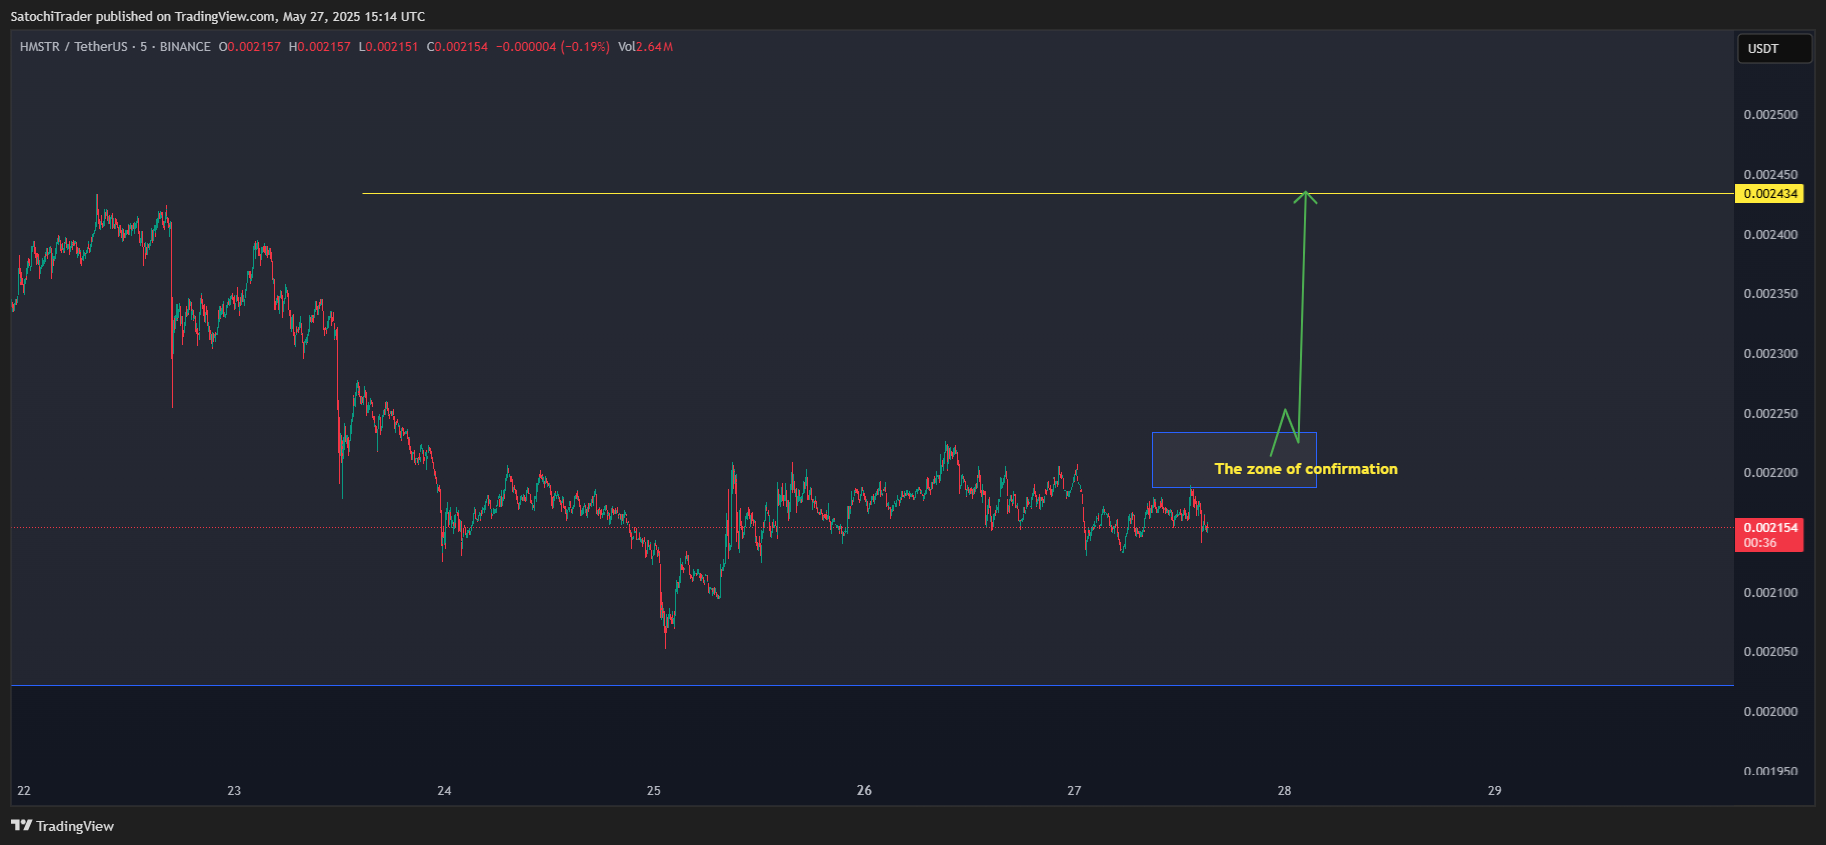The width and height of the screenshot is (1826, 845).
Task: Click date 28 on time axis
Action: 1284,791
